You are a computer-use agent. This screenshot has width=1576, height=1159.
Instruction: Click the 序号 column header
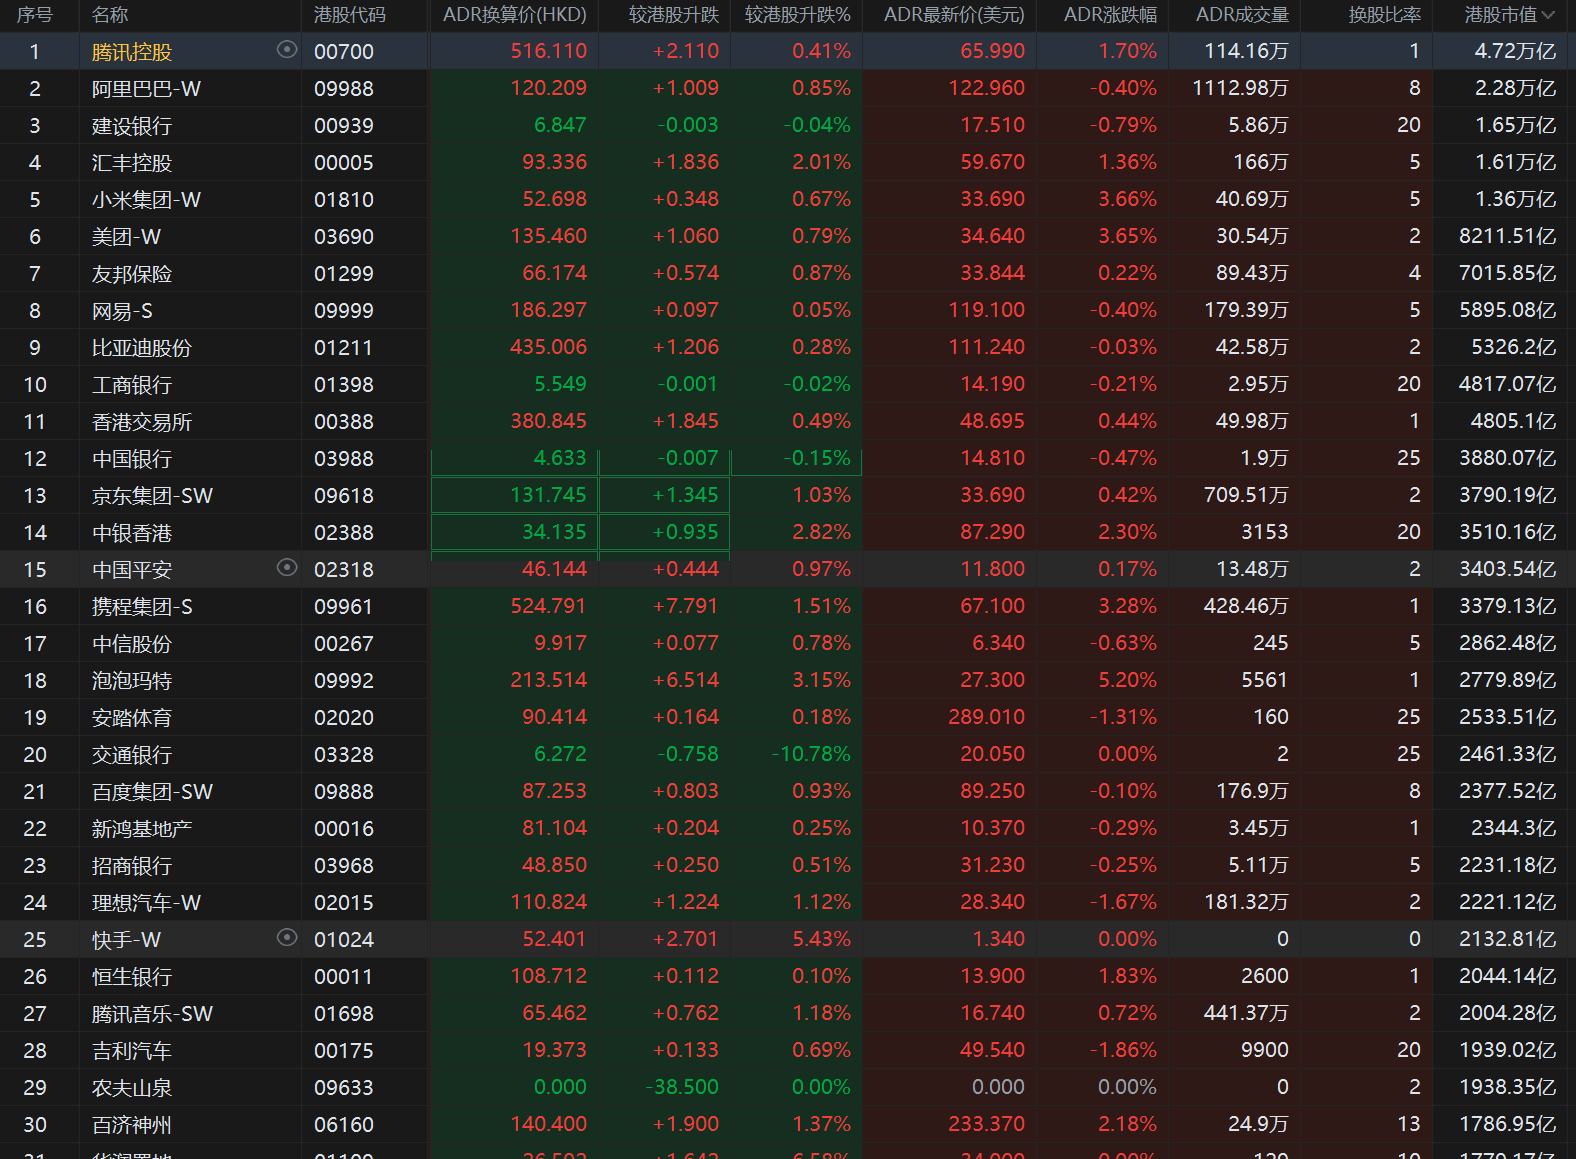click(x=35, y=15)
